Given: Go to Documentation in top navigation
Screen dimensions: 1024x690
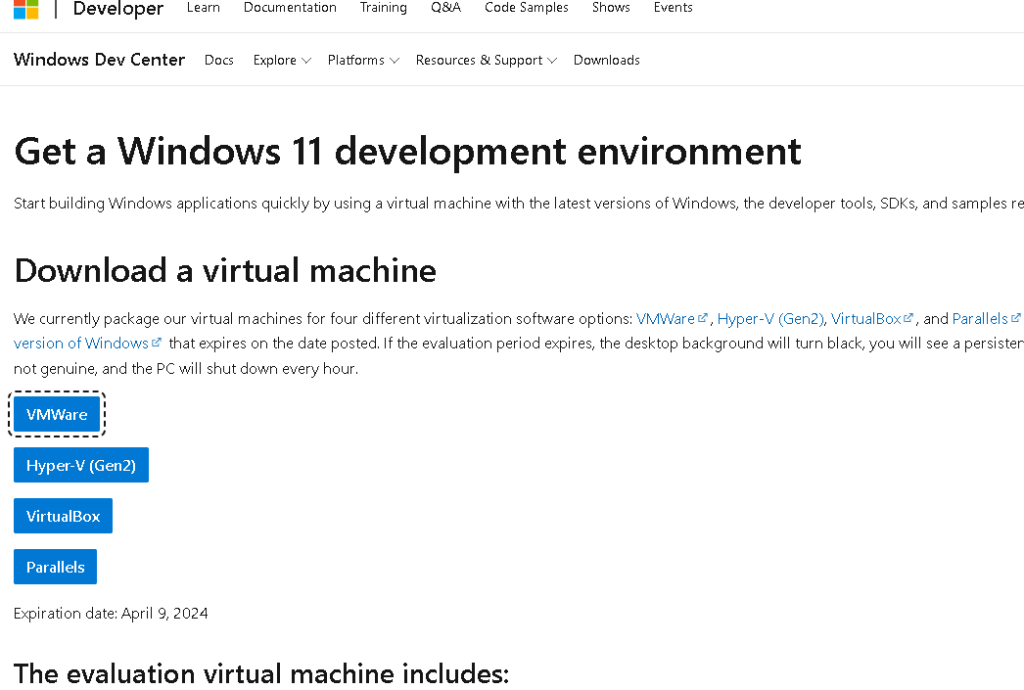Looking at the screenshot, I should [290, 8].
